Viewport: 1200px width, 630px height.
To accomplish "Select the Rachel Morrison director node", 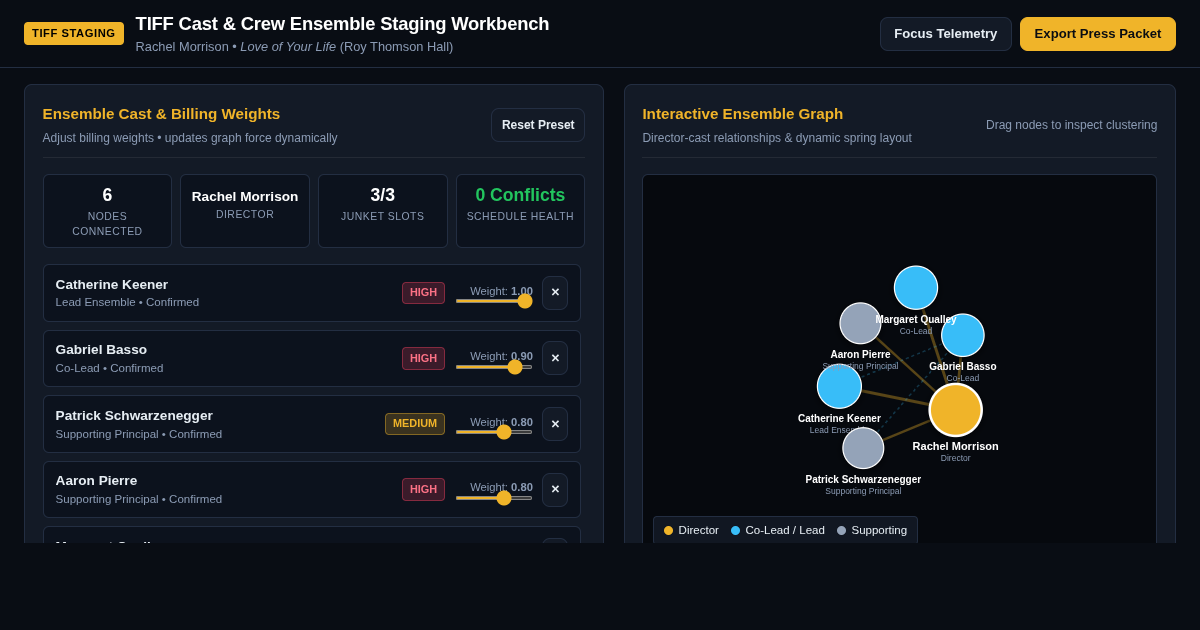I will point(955,410).
